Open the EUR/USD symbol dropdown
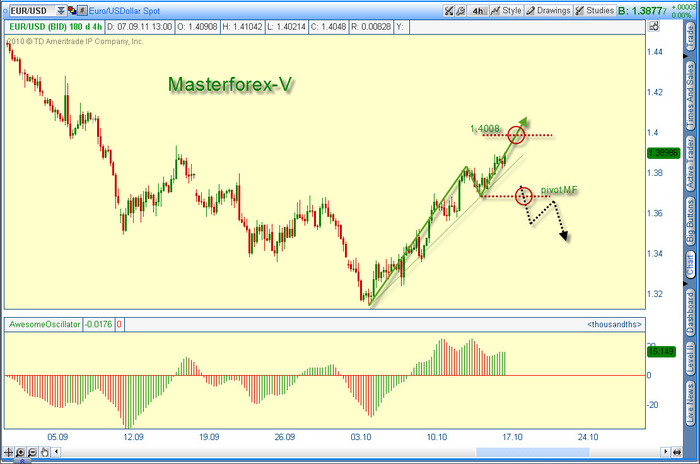This screenshot has height=464, width=700. pos(61,11)
